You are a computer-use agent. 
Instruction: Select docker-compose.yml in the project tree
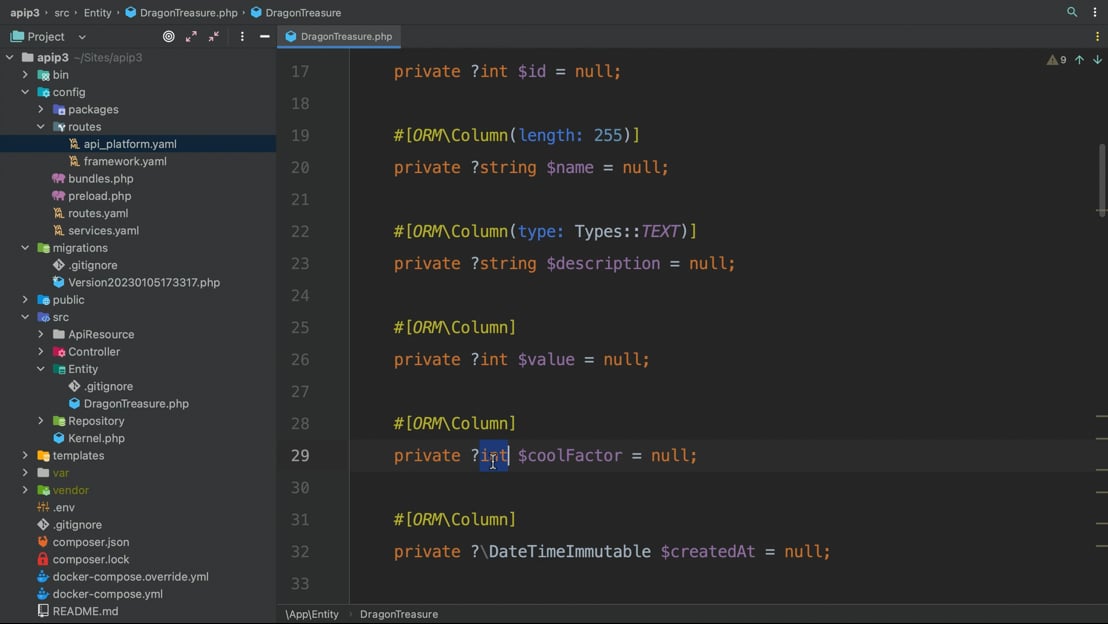107,594
